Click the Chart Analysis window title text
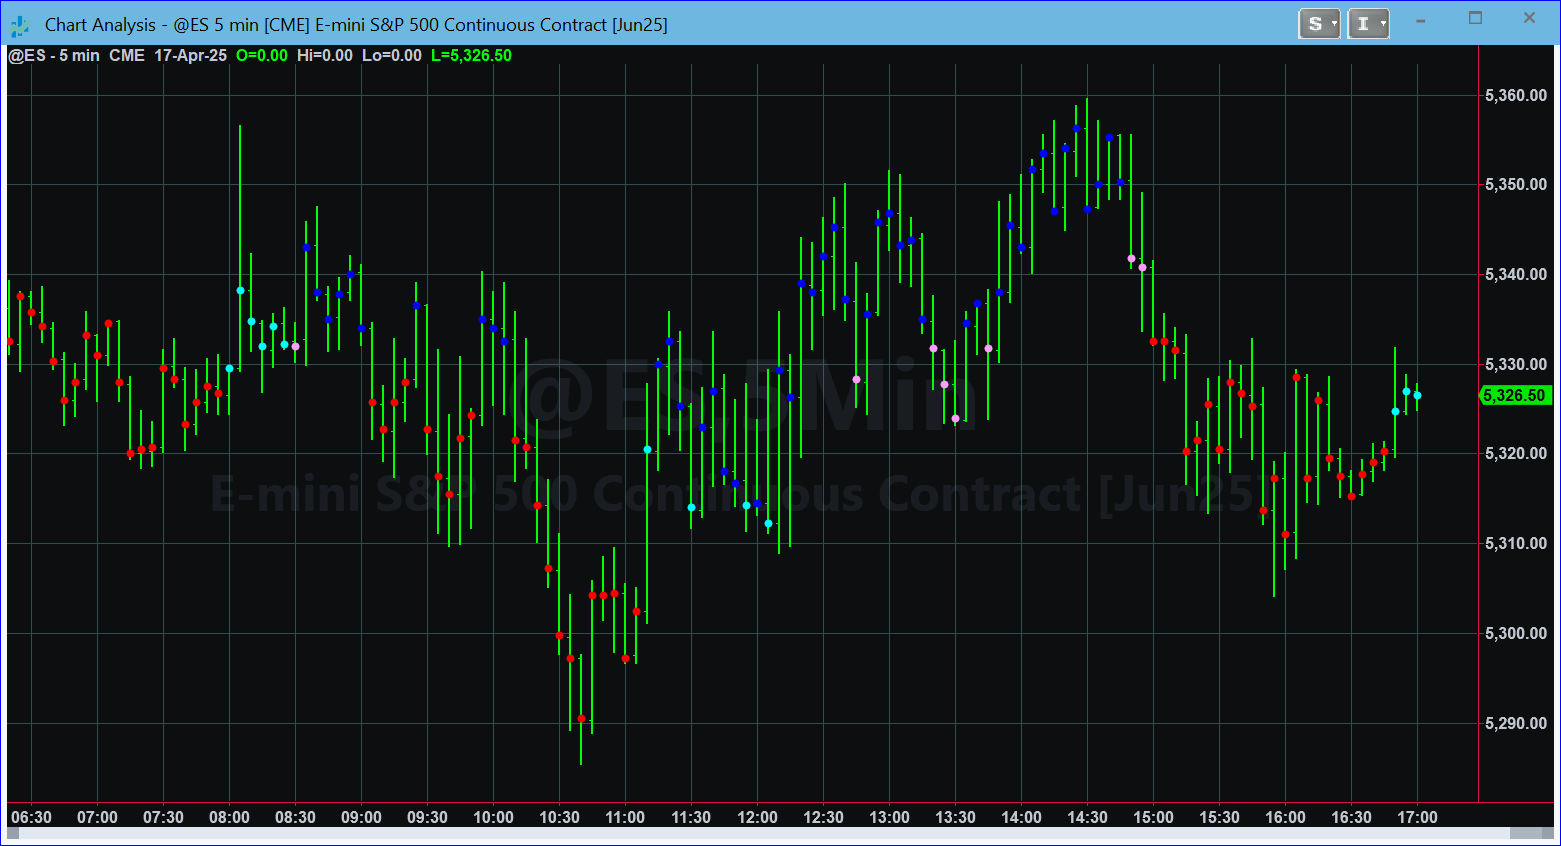 [356, 25]
